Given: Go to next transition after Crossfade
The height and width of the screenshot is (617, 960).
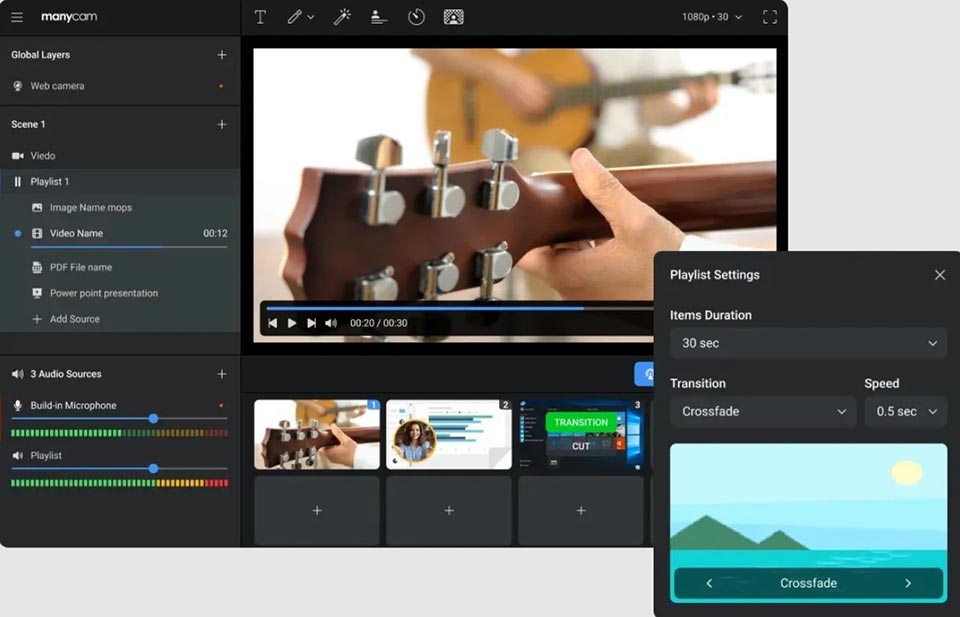Looking at the screenshot, I should pyautogui.click(x=908, y=583).
